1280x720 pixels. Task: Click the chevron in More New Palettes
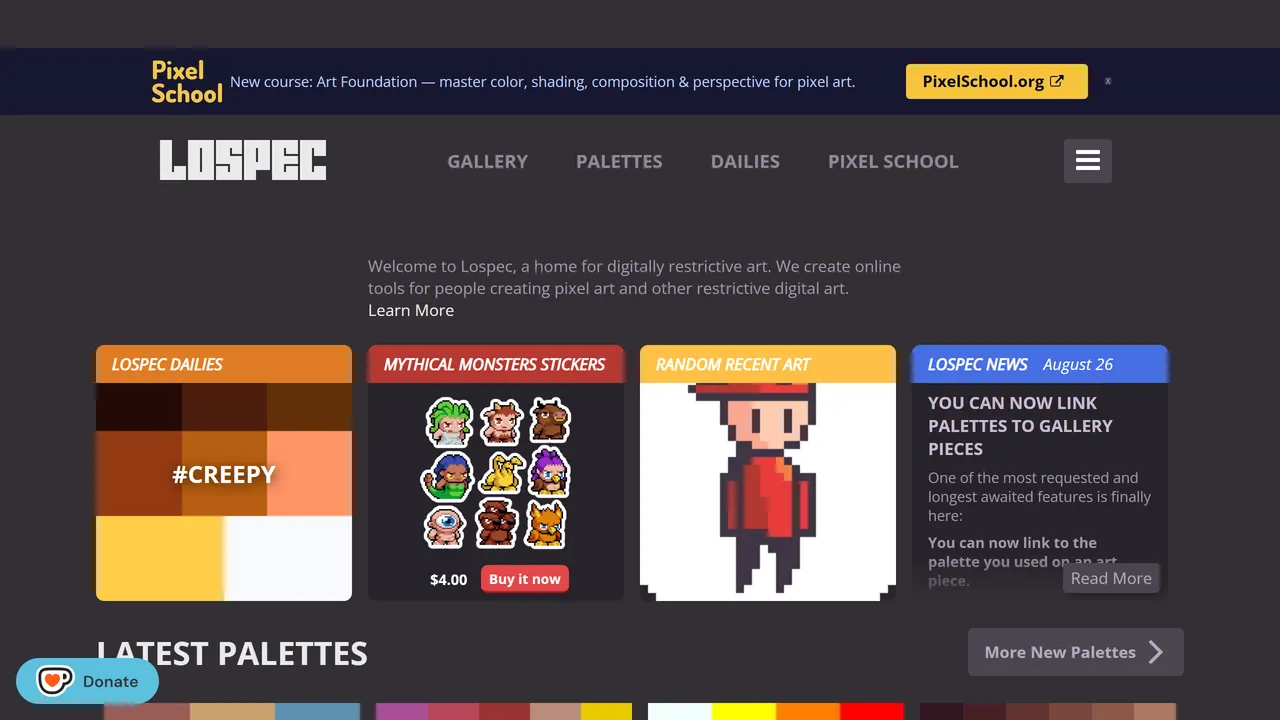coord(1156,652)
